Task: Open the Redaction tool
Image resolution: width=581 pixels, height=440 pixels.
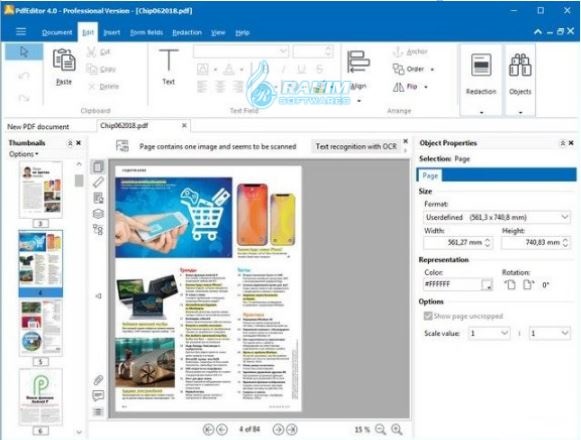Action: [x=481, y=74]
